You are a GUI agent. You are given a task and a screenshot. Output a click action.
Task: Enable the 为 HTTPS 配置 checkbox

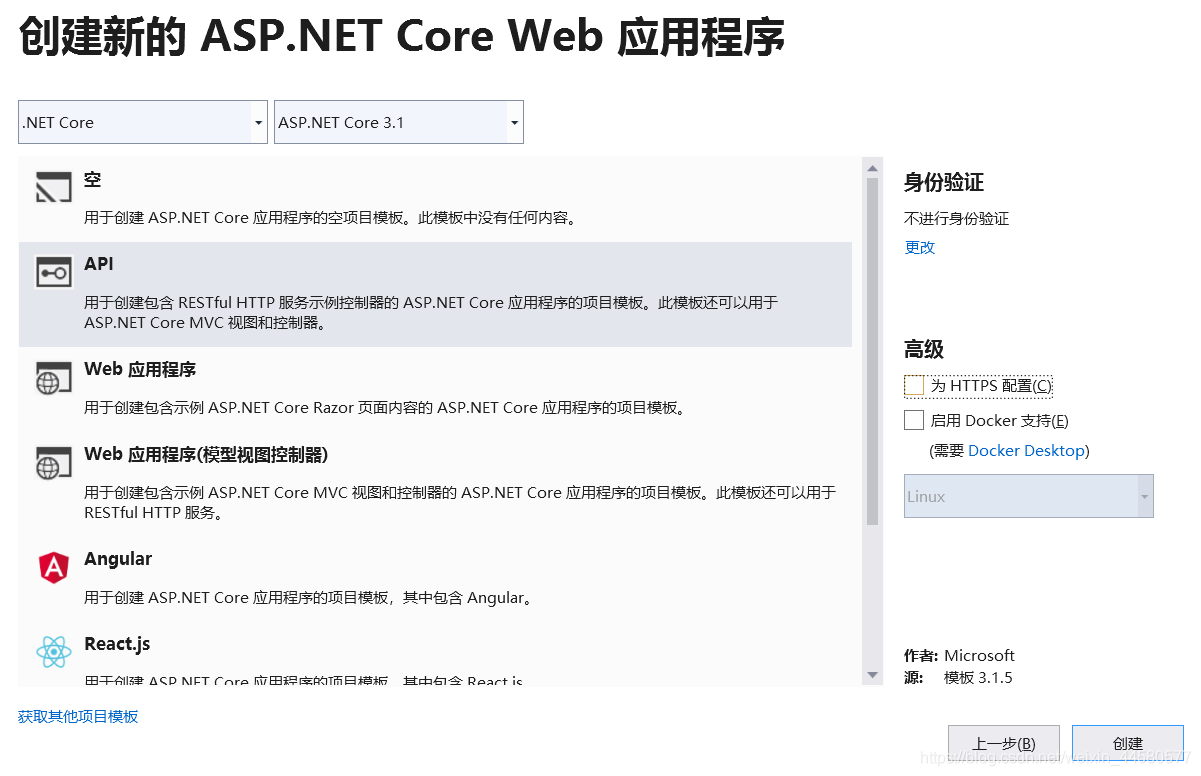914,385
